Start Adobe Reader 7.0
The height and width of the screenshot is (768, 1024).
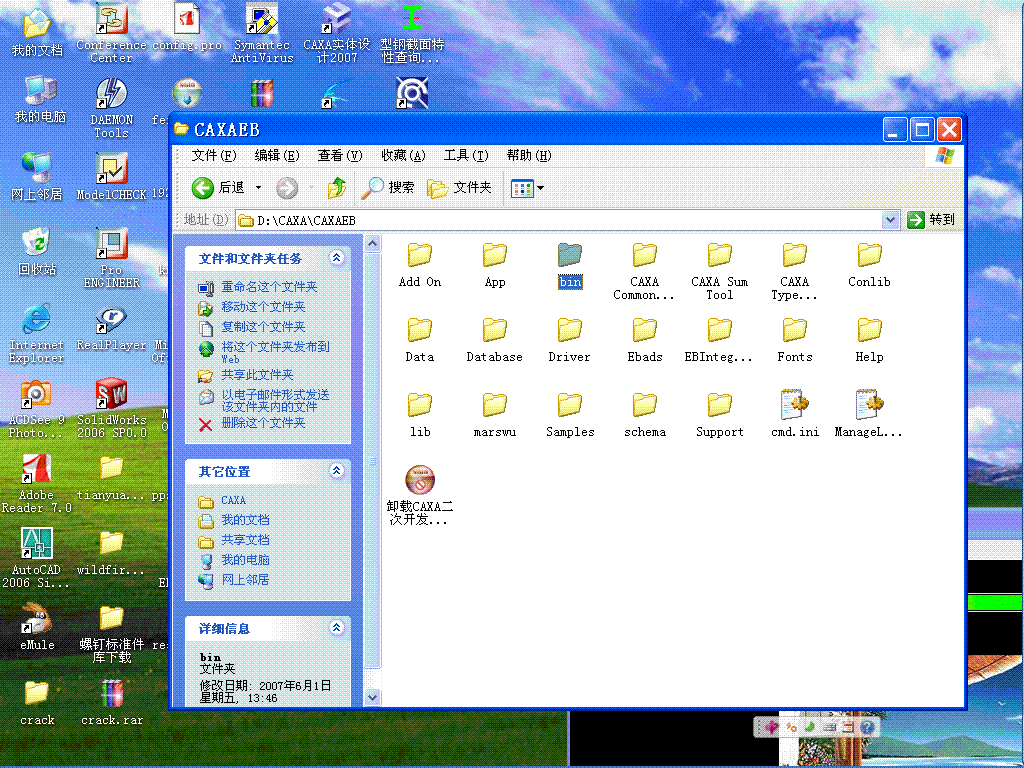tap(35, 470)
